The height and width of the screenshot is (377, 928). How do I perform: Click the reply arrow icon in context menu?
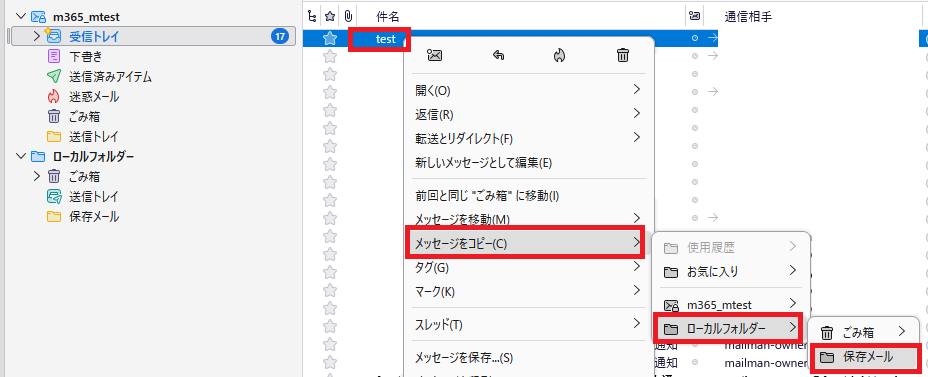click(x=498, y=56)
